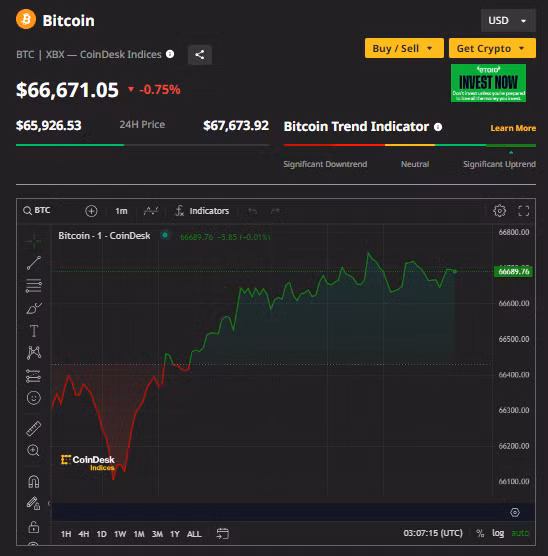Viewport: 548px width, 556px height.
Task: Click the Bitcoin Trend Indicator color bar
Action: click(410, 145)
